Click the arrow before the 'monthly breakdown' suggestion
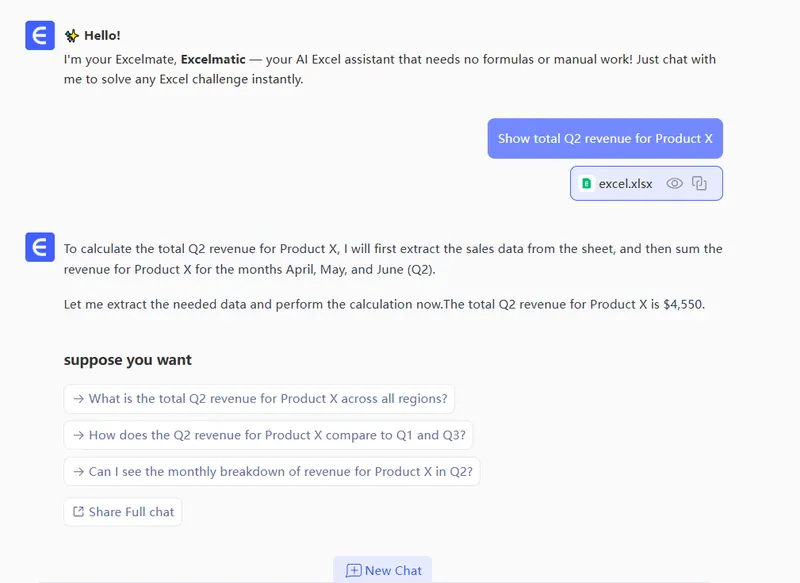800x583 pixels. coord(78,472)
